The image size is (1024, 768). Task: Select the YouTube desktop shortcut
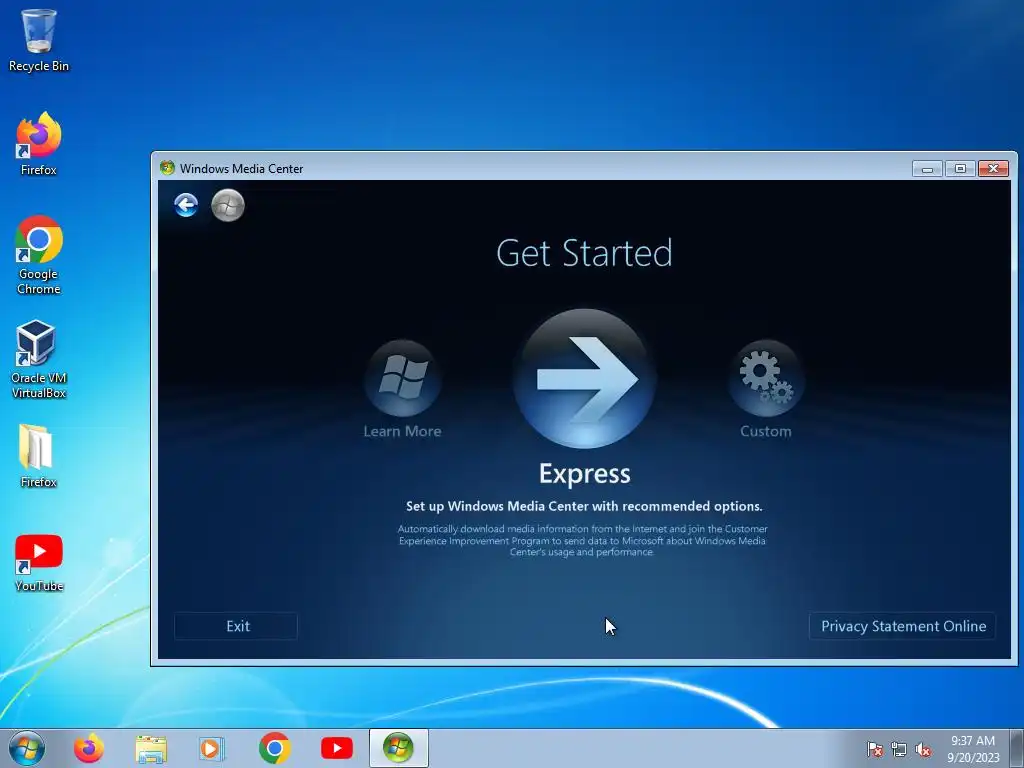coord(39,563)
